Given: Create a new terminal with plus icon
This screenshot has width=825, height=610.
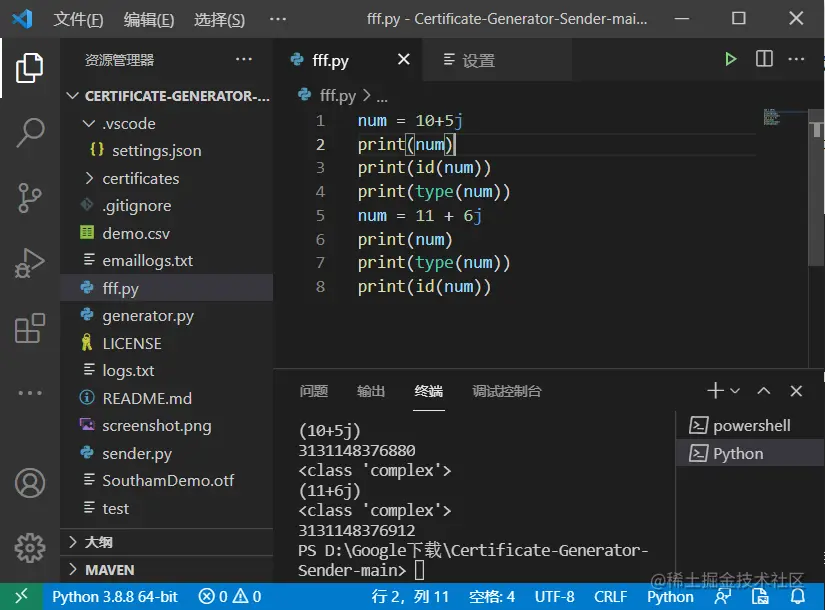Looking at the screenshot, I should pyautogui.click(x=715, y=391).
